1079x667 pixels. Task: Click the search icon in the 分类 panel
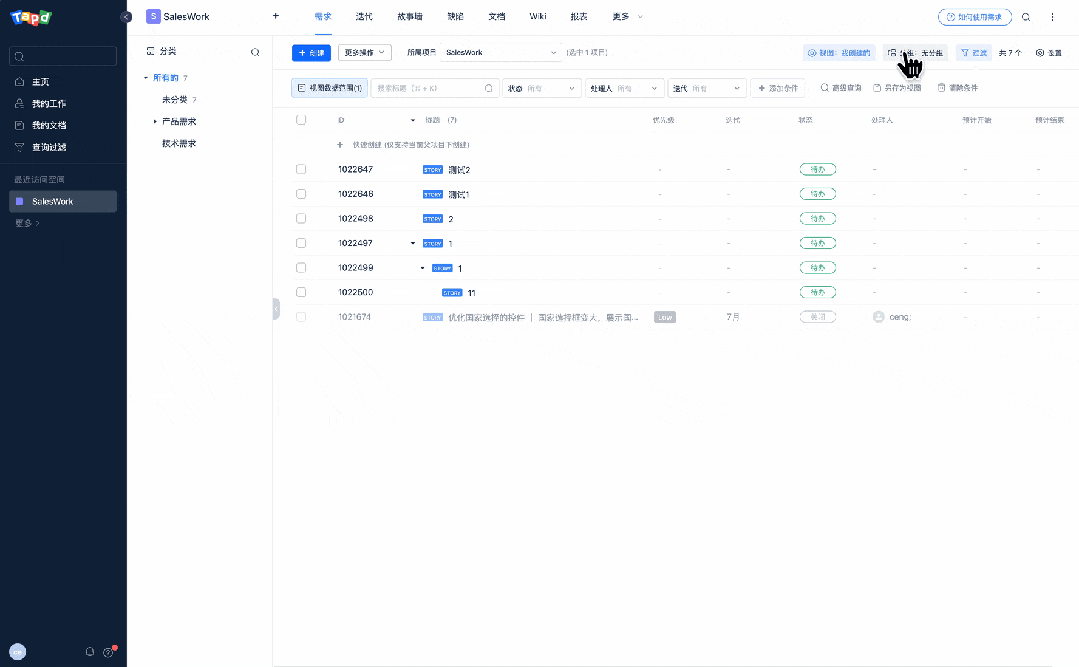tap(255, 52)
